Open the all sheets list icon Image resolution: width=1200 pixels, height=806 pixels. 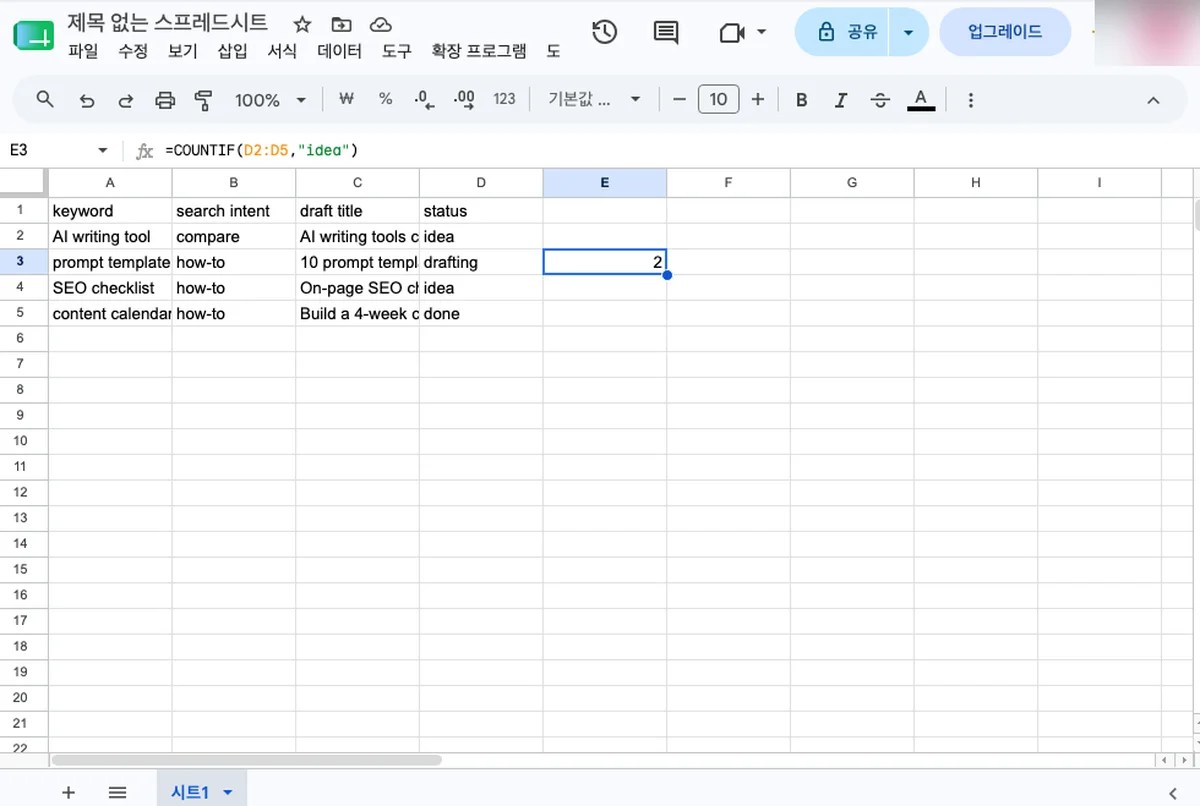pos(117,793)
